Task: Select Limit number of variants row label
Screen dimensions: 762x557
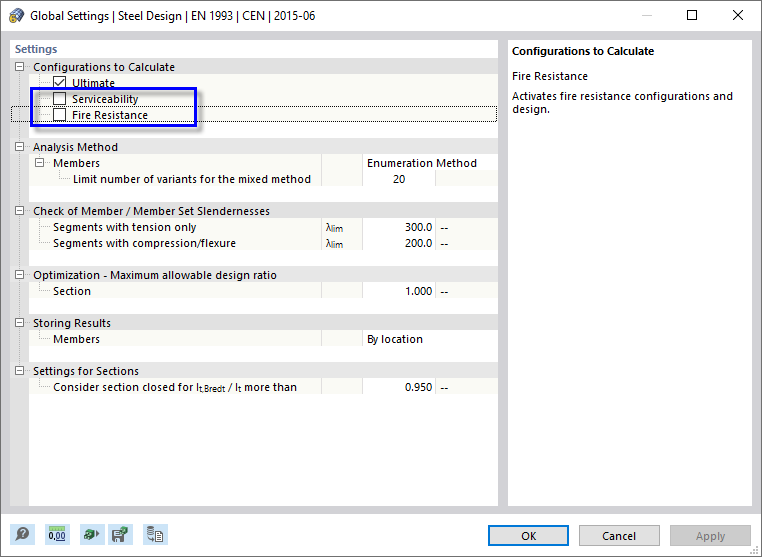Action: (191, 179)
